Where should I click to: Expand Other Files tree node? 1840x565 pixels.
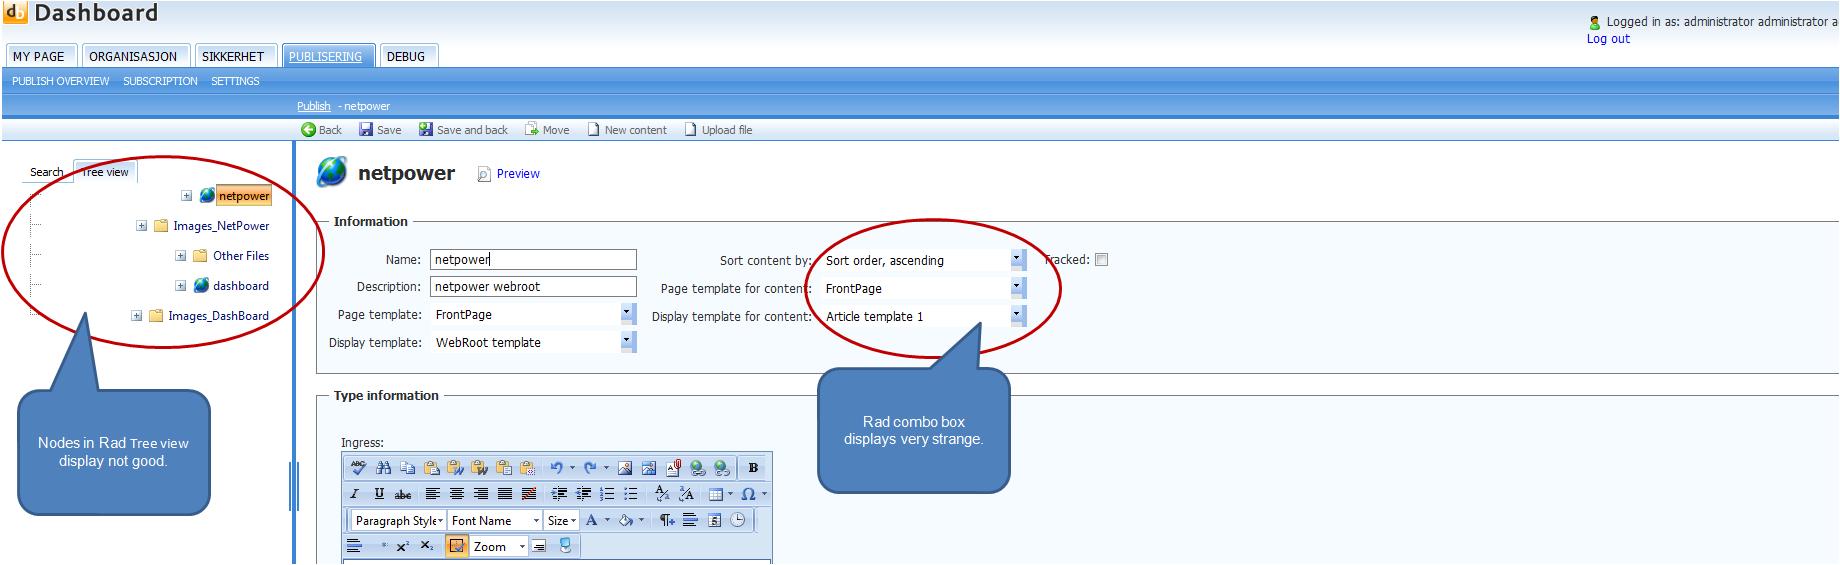pos(181,256)
